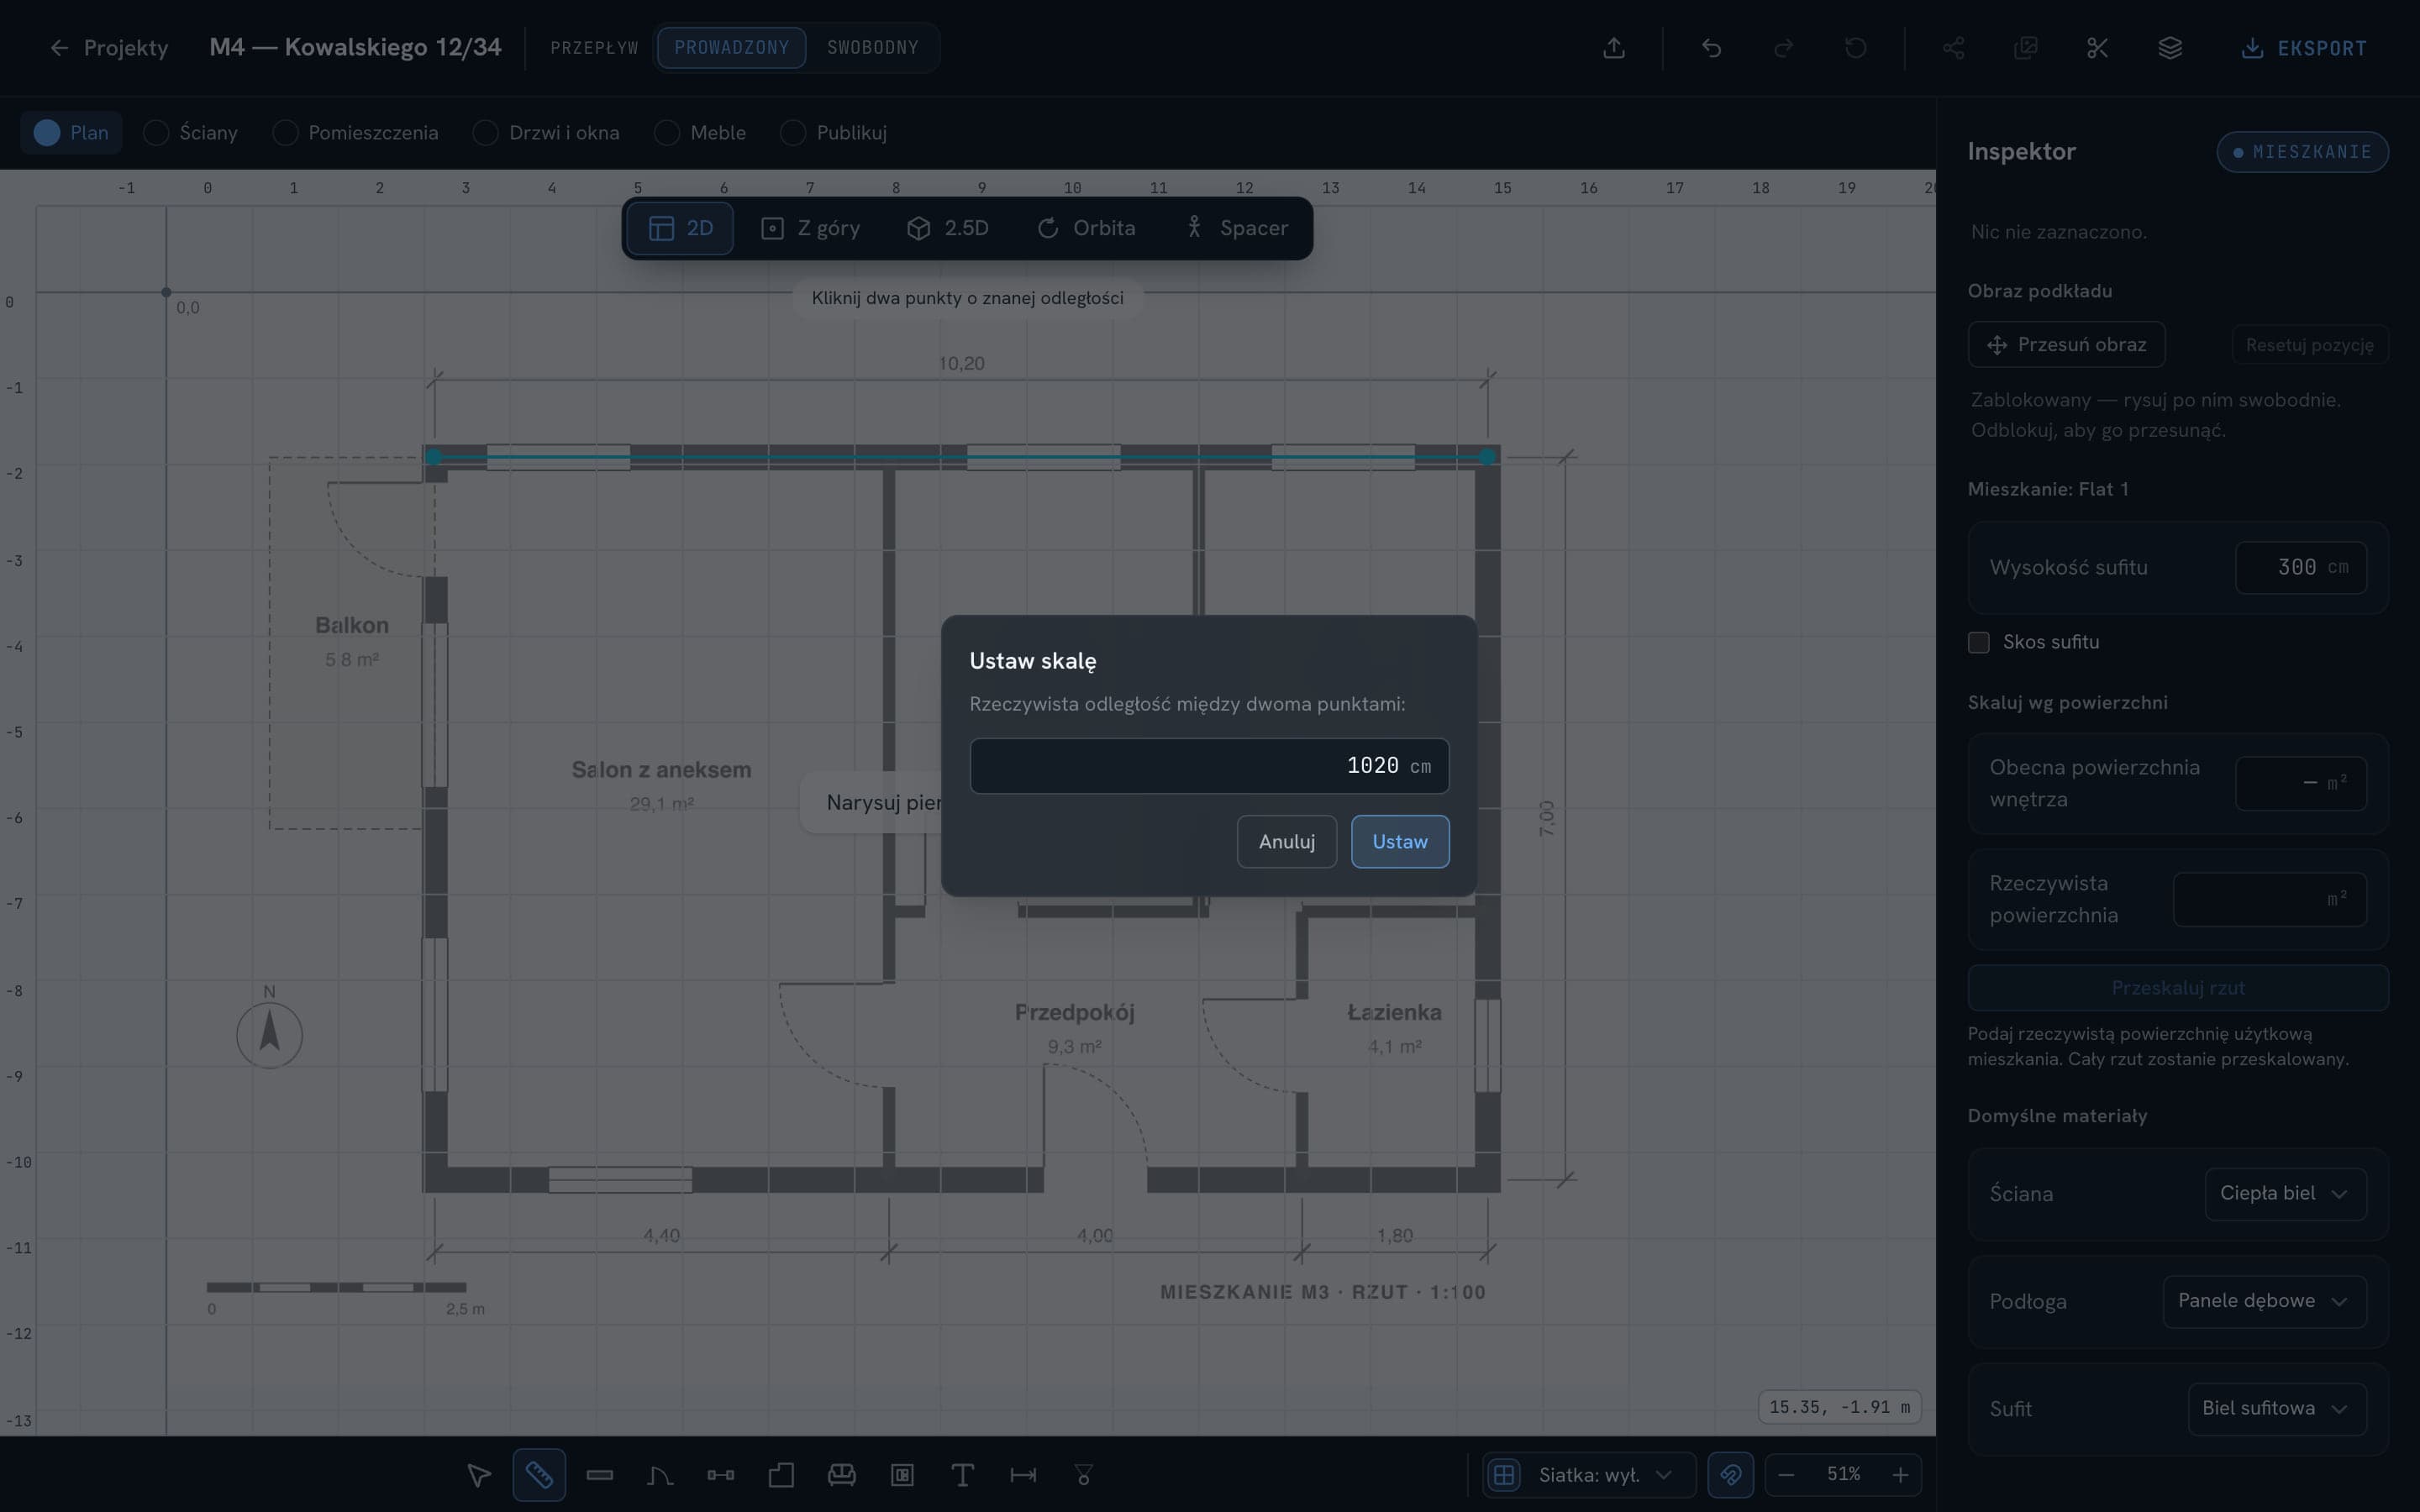Click the upload icon in header
The width and height of the screenshot is (2420, 1512).
pyautogui.click(x=1614, y=48)
